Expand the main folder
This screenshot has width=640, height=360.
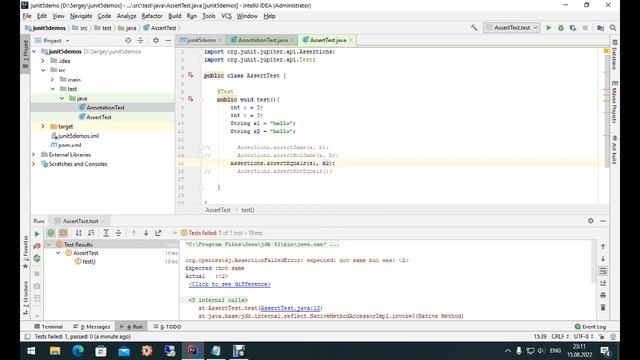52,79
